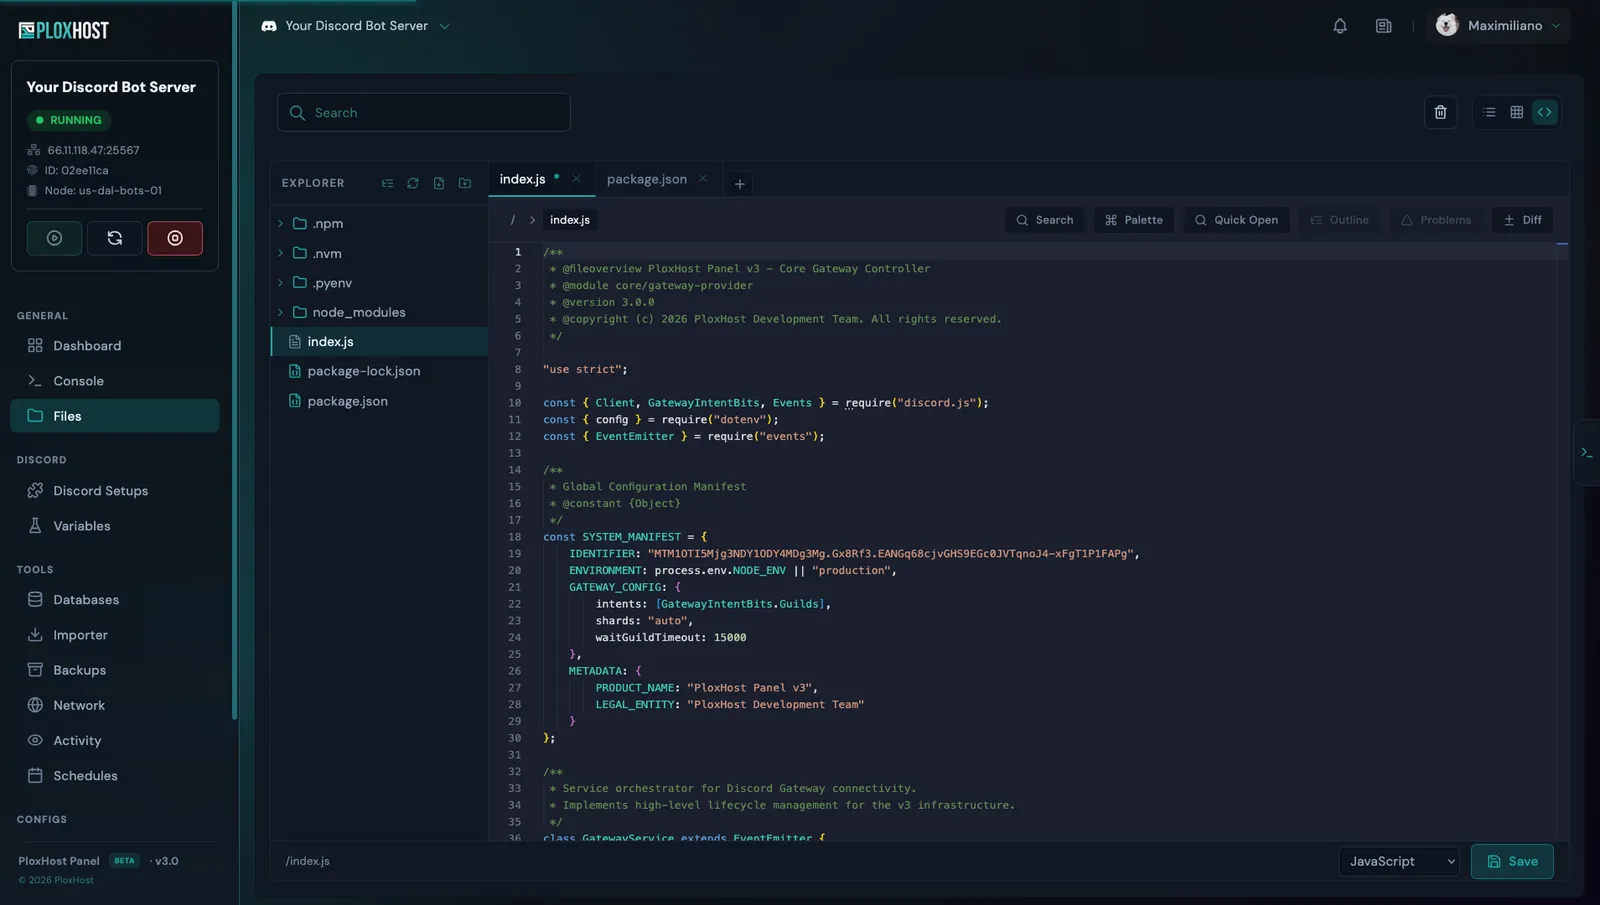Click the root slash in the breadcrumb

click(x=513, y=220)
